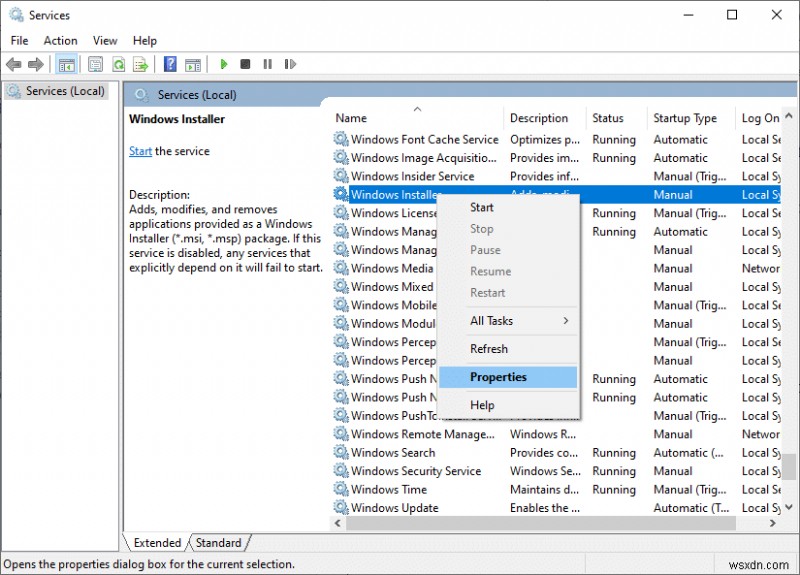Toggle Show/Hide Console Tree toolbar icon
The width and height of the screenshot is (800, 575).
67,64
